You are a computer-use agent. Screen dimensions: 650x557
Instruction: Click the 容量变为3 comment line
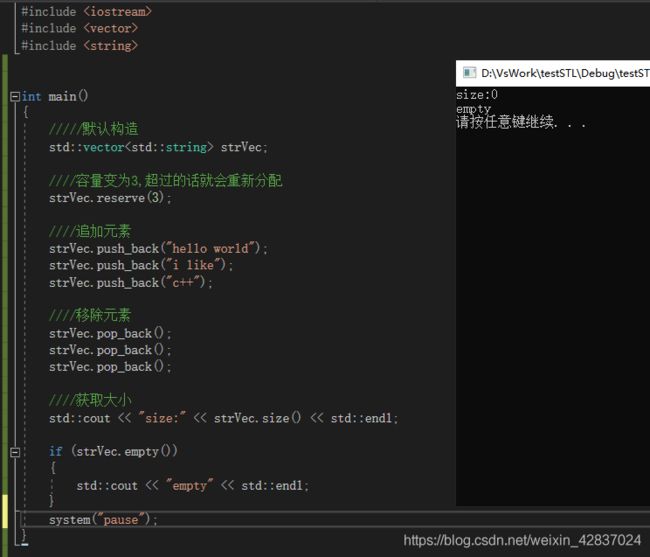[166, 180]
